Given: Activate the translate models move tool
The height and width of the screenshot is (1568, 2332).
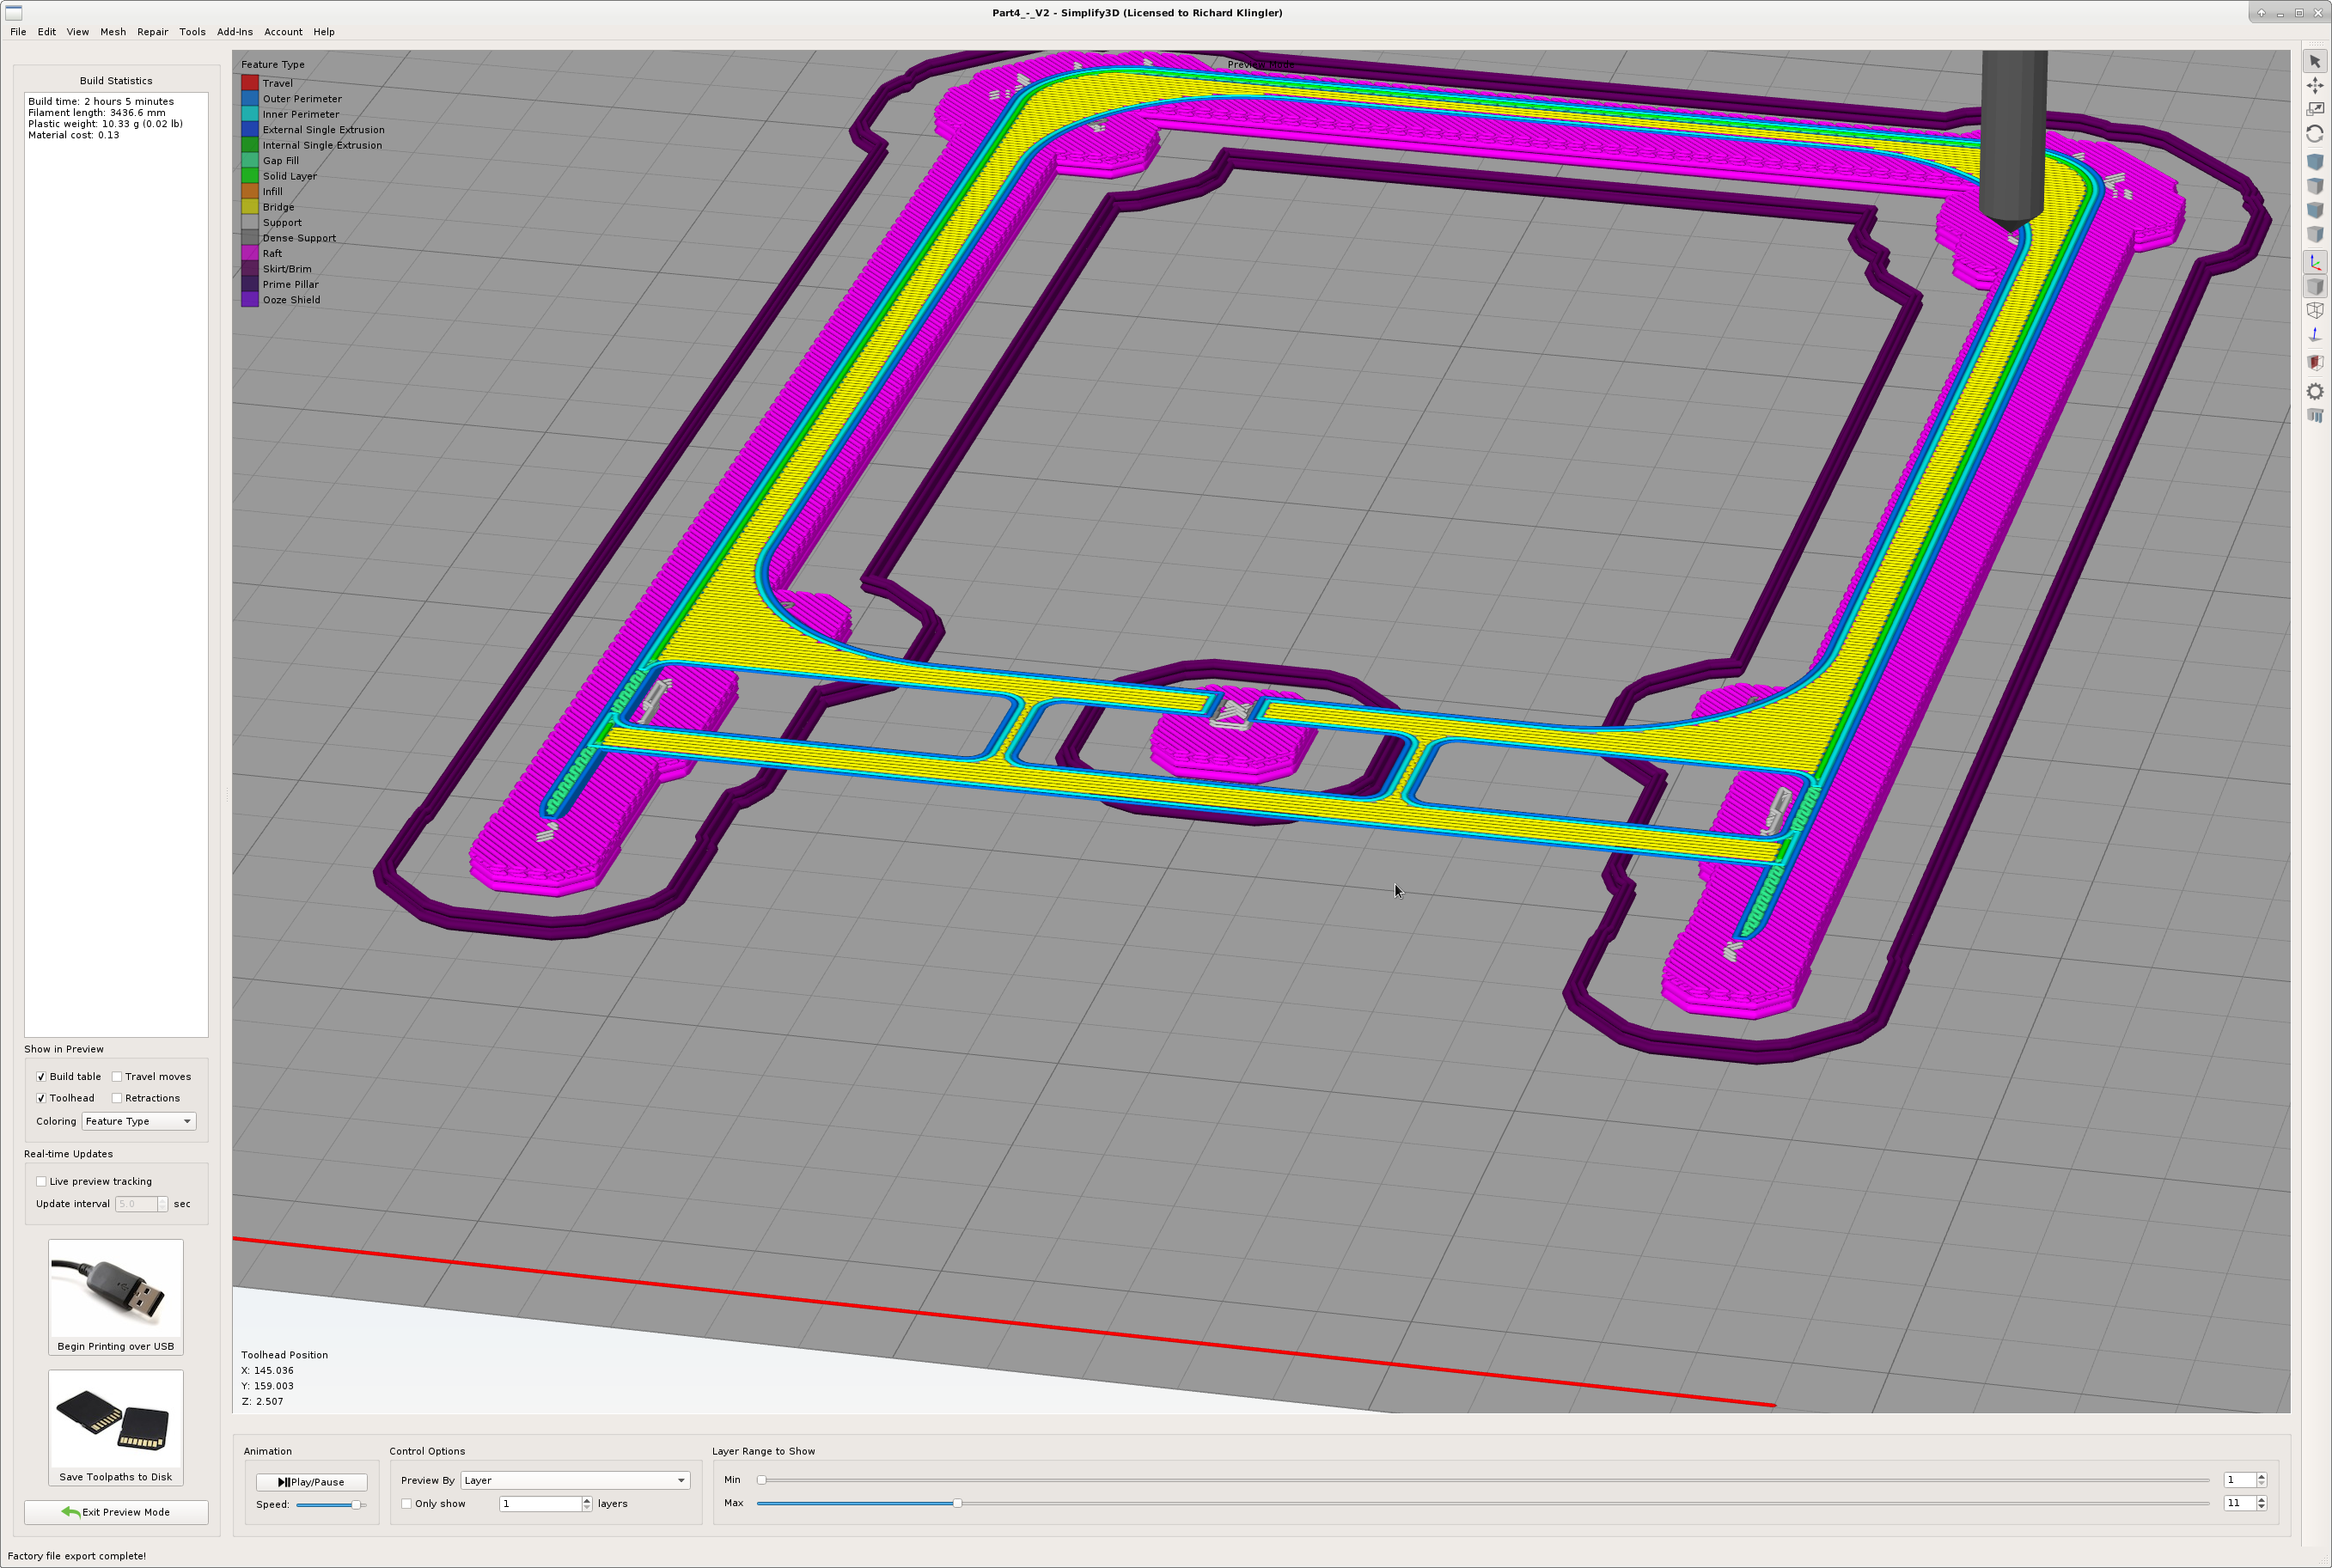Looking at the screenshot, I should (2314, 86).
